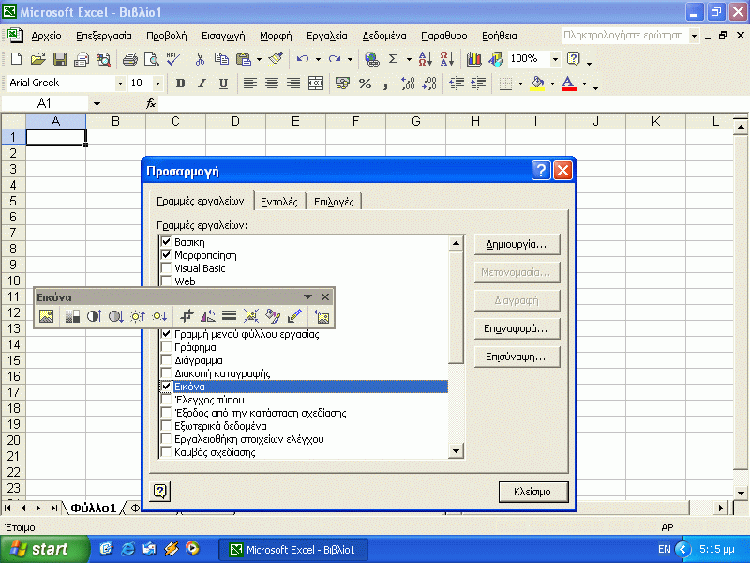
Task: Undo the last action
Action: 302,59
